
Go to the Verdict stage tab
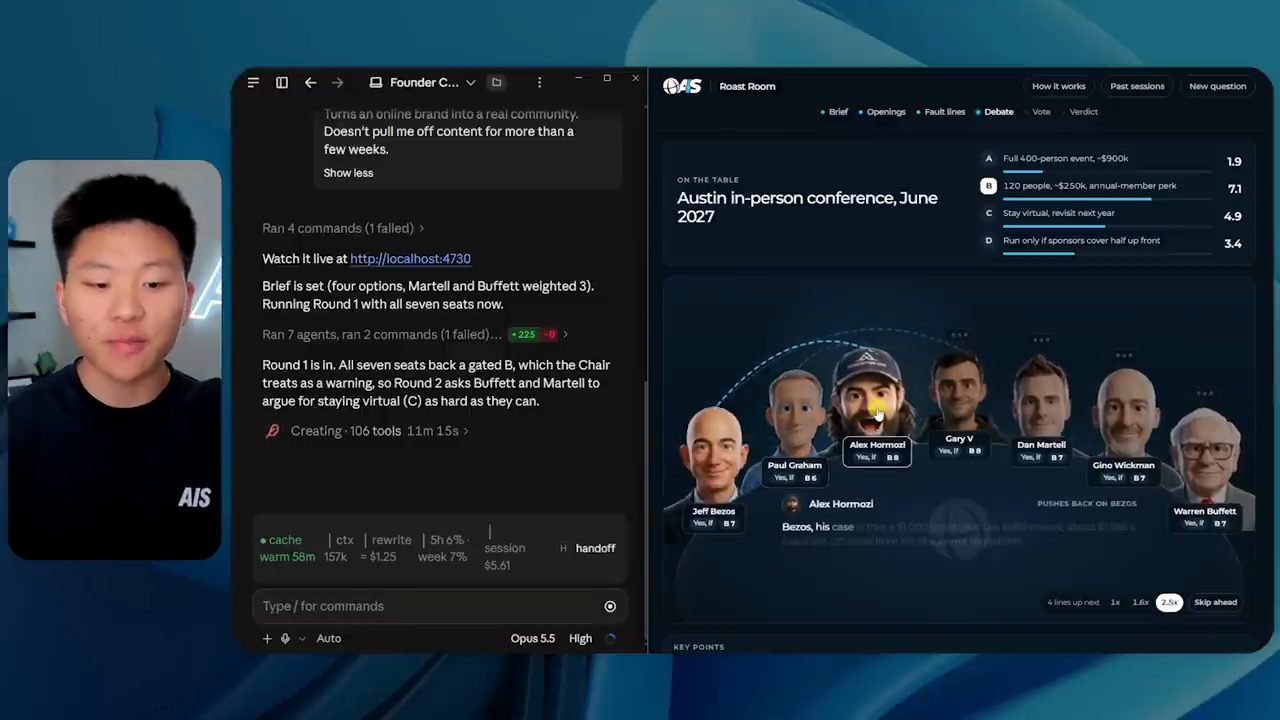pos(1084,112)
